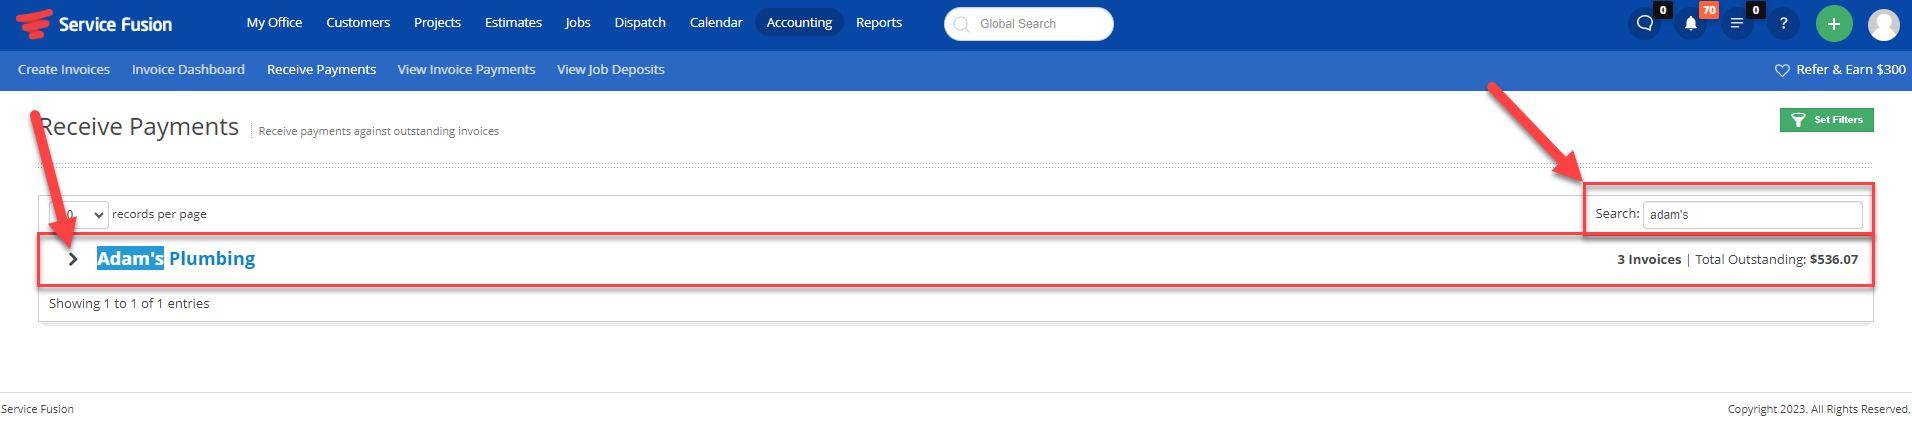1912x427 pixels.
Task: Focus the Global Search field
Action: pyautogui.click(x=1029, y=24)
